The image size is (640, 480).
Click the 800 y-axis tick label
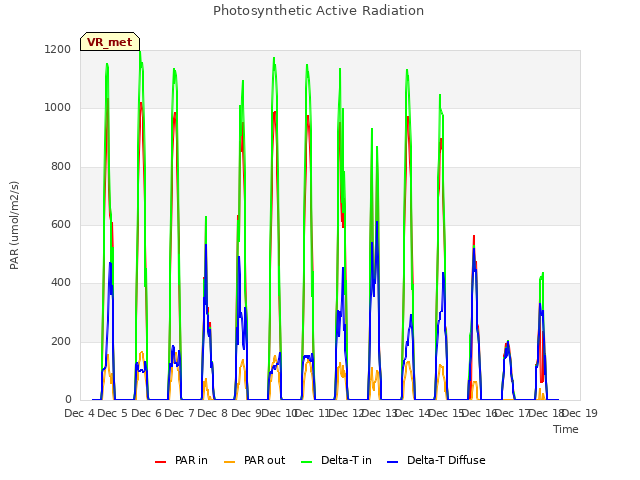click(x=61, y=167)
